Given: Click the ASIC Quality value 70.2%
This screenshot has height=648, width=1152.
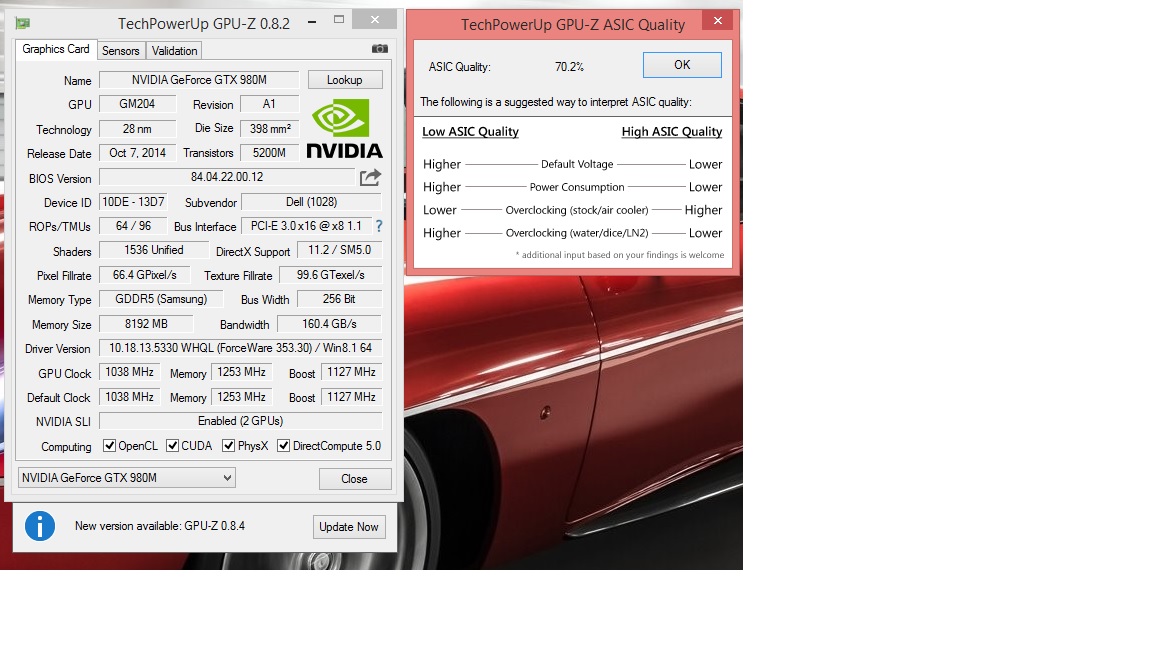Looking at the screenshot, I should point(569,67).
